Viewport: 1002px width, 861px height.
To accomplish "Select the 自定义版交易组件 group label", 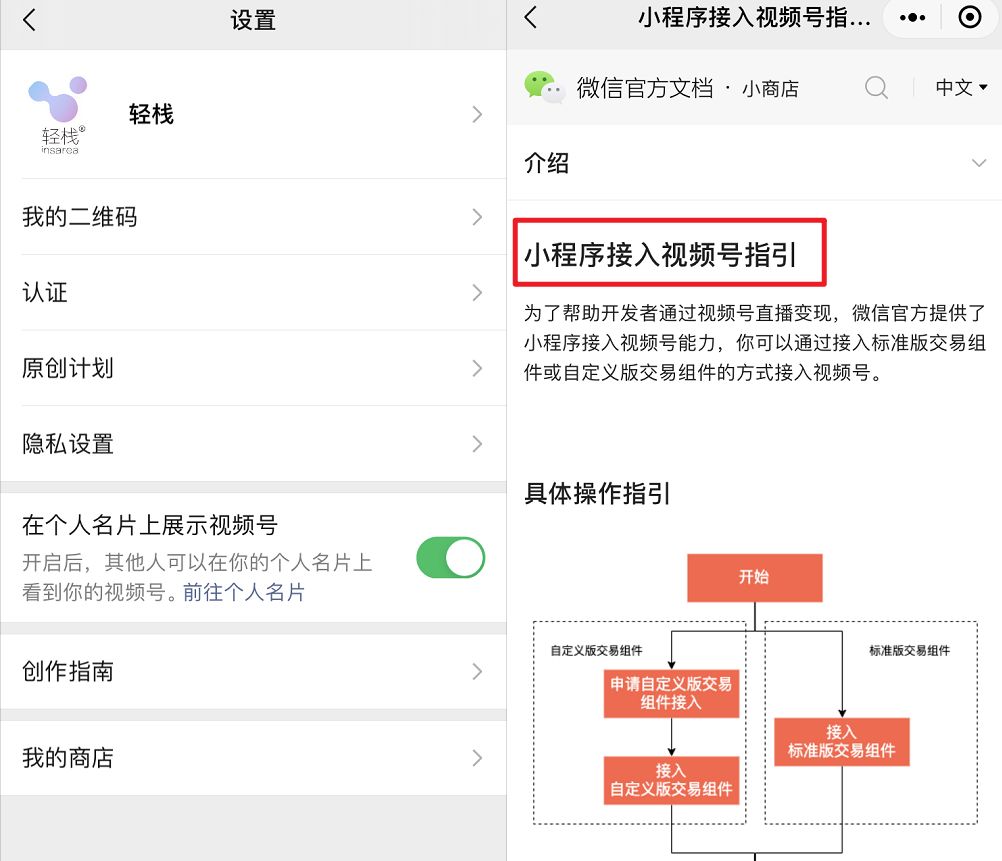I will (x=596, y=651).
